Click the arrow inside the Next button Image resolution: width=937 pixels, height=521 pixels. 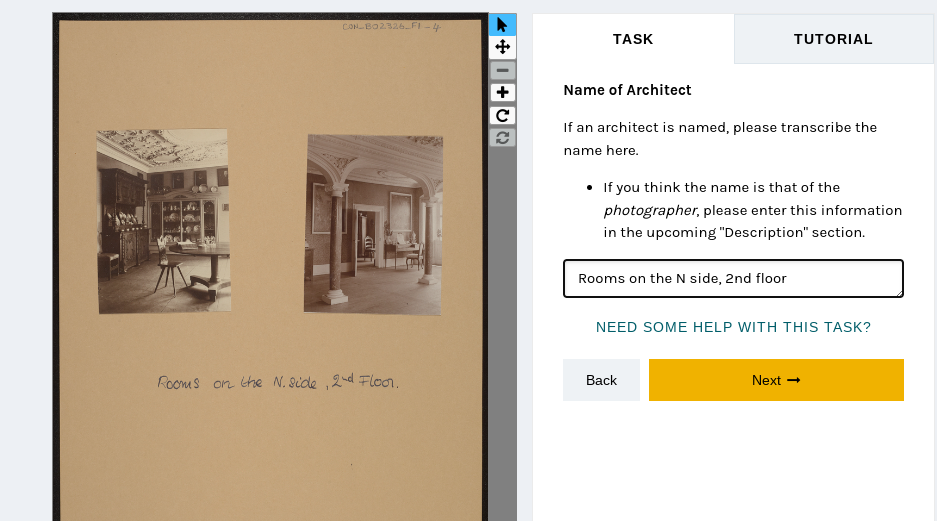click(x=794, y=381)
